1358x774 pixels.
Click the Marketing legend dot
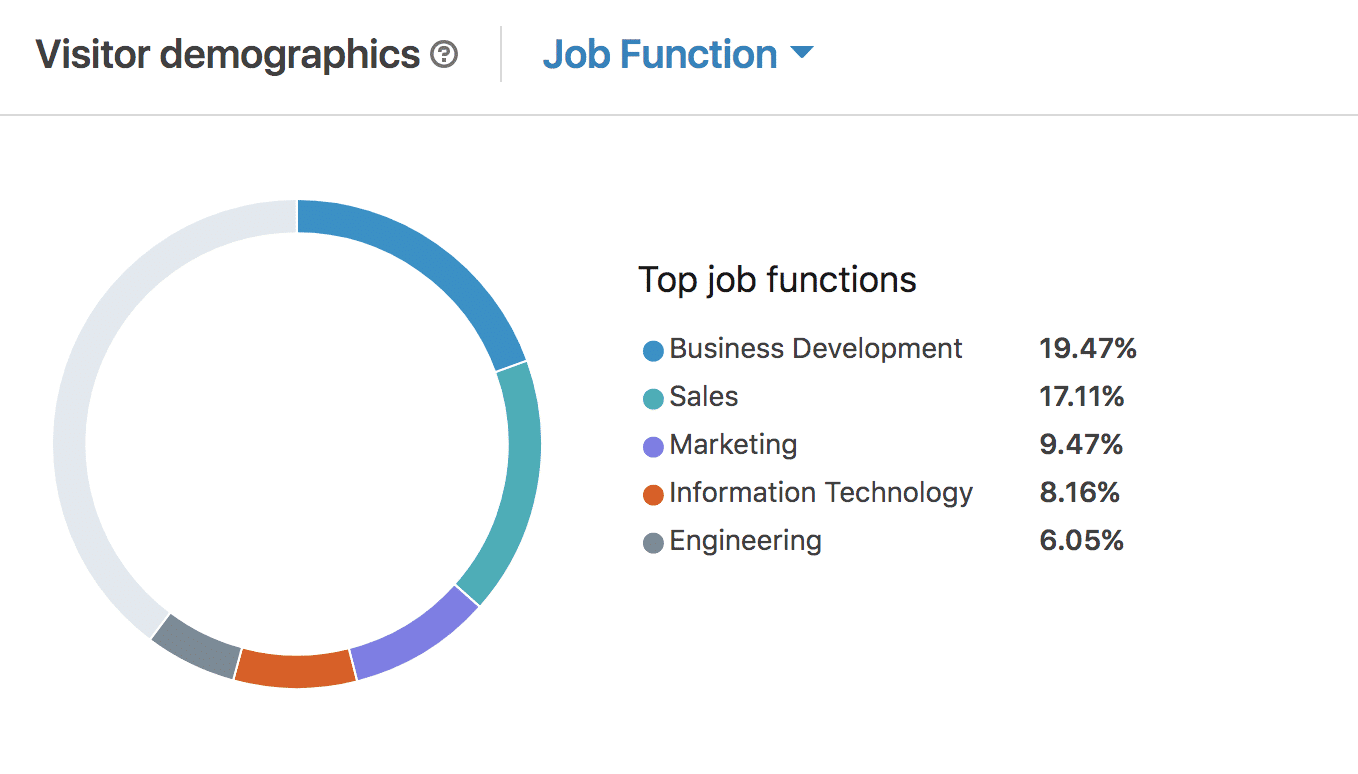(x=651, y=446)
